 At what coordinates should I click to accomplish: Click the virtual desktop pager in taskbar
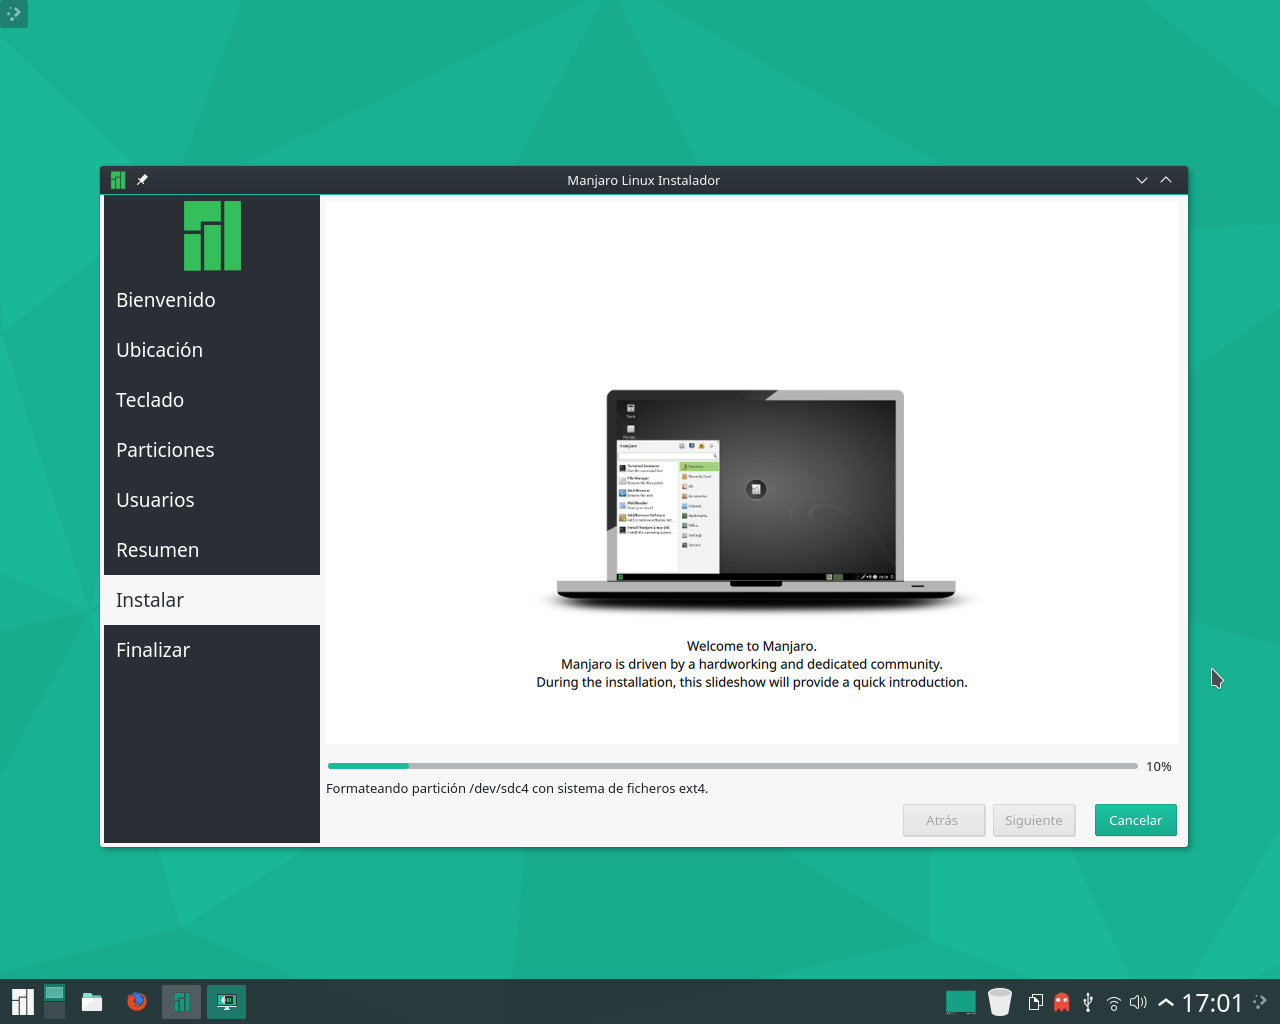(55, 1002)
